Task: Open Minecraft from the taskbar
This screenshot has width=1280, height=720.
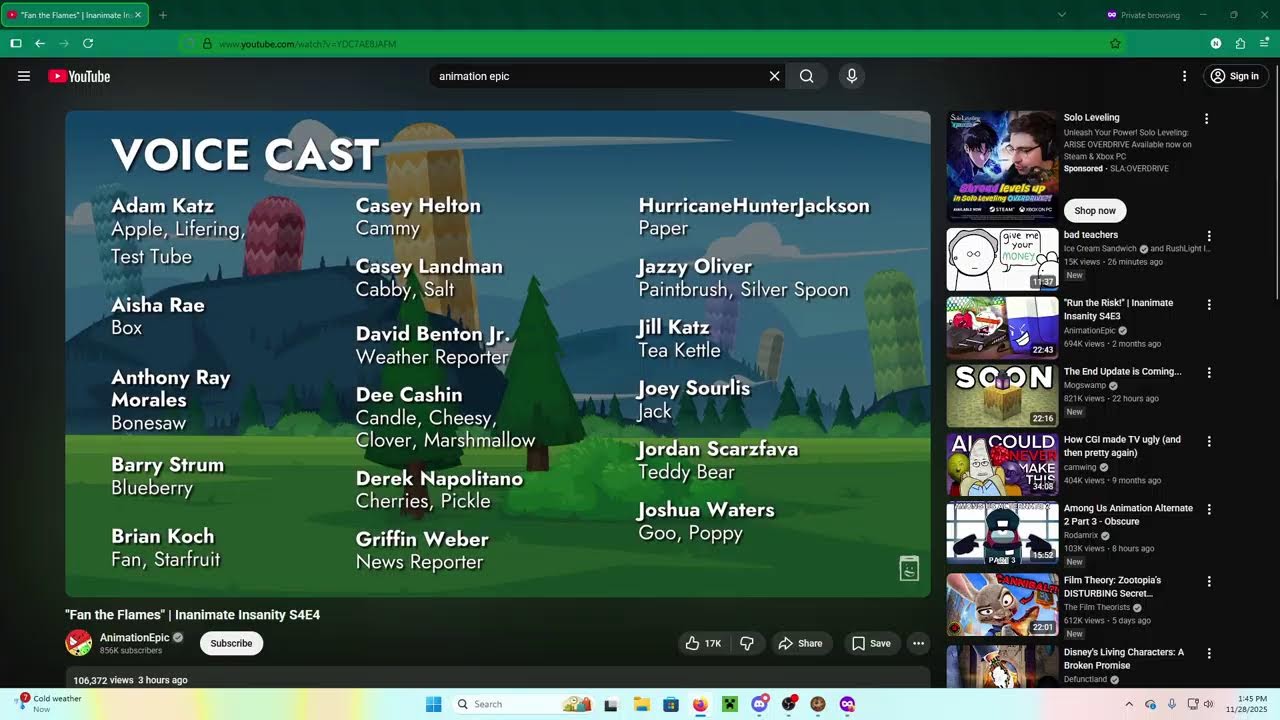Action: (730, 704)
